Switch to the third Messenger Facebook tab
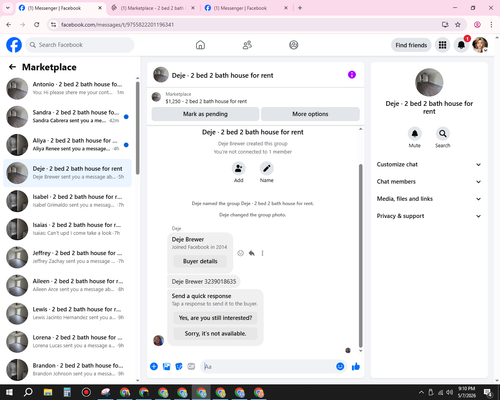 click(x=246, y=8)
